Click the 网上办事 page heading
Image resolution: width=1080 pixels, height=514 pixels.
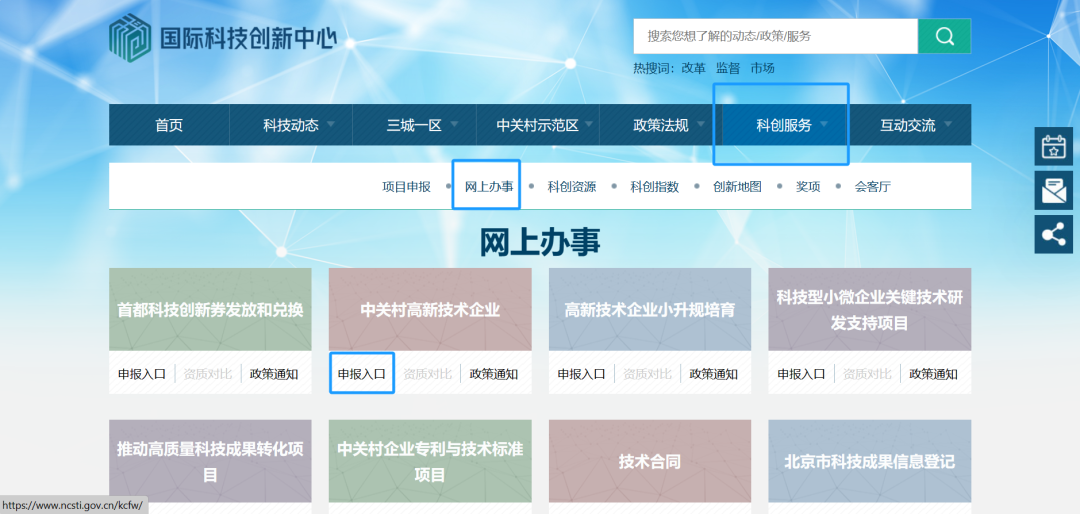540,242
